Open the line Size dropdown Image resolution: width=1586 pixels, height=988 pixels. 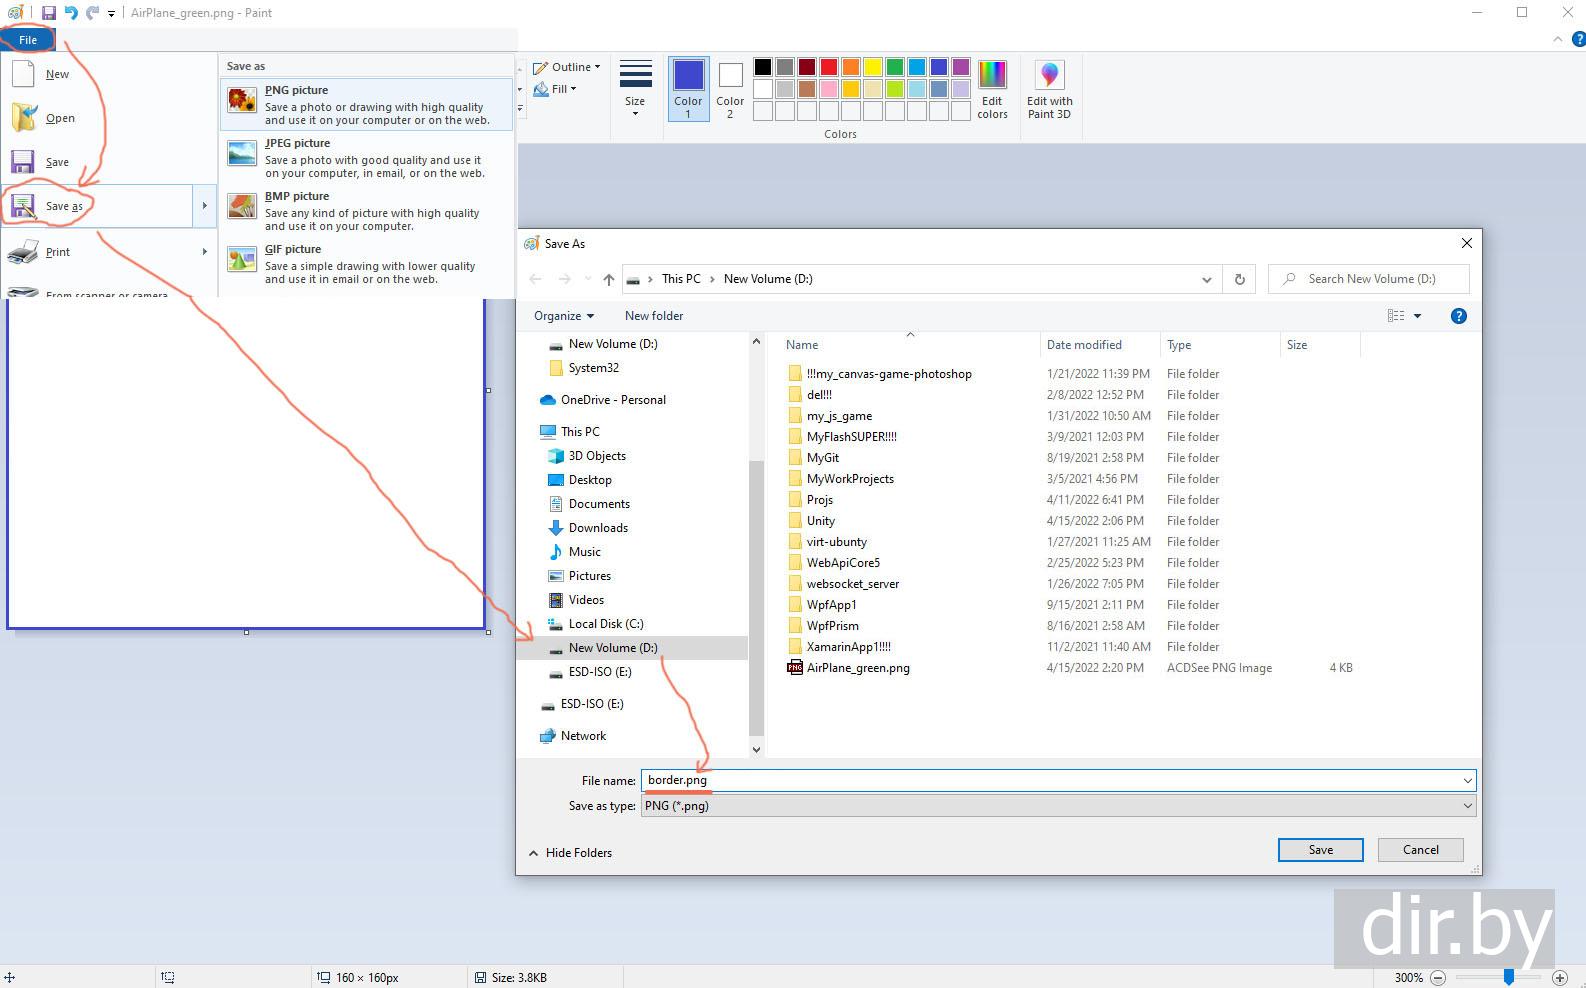[635, 89]
